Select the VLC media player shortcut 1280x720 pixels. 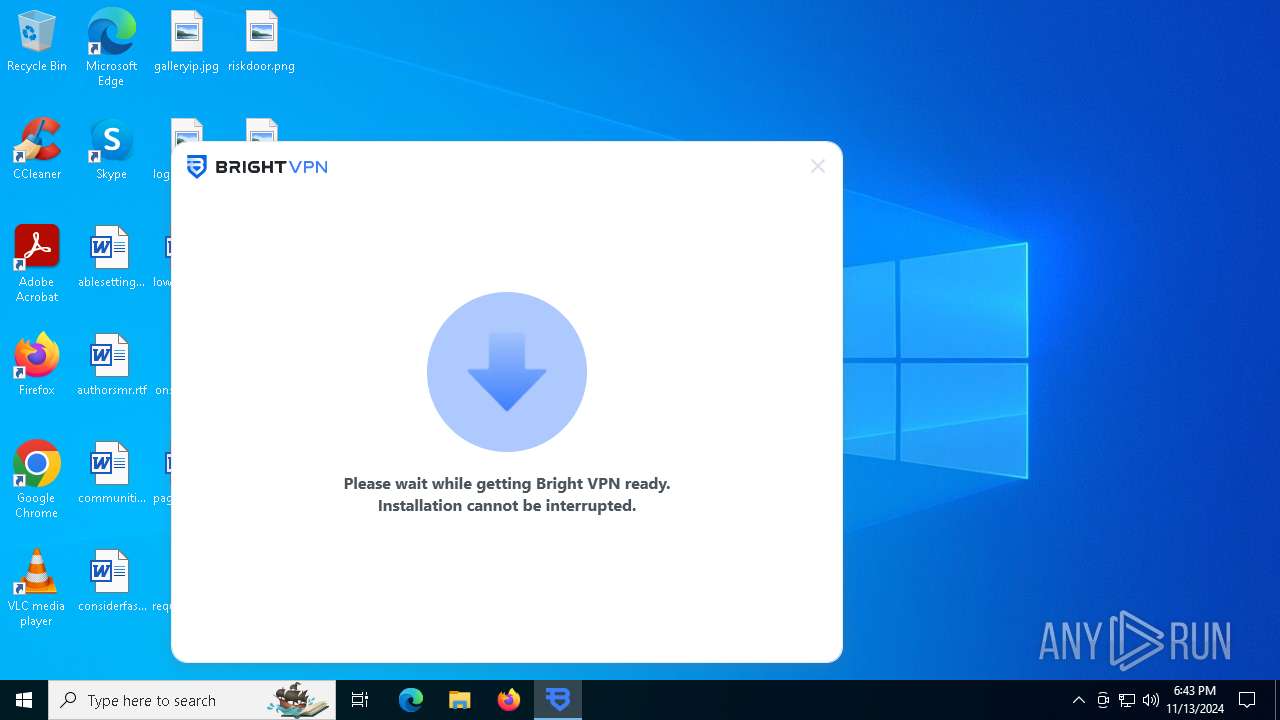[x=37, y=588]
